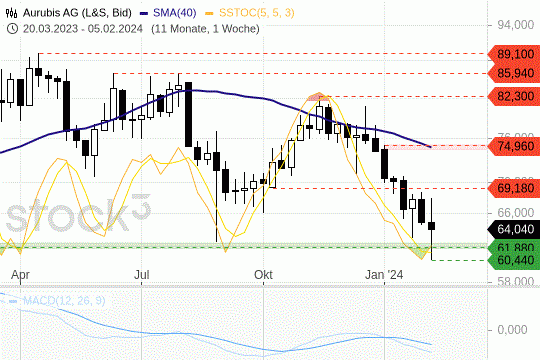Click the 58,000 price axis value
Image resolution: width=540 pixels, height=360 pixels.
(516, 281)
